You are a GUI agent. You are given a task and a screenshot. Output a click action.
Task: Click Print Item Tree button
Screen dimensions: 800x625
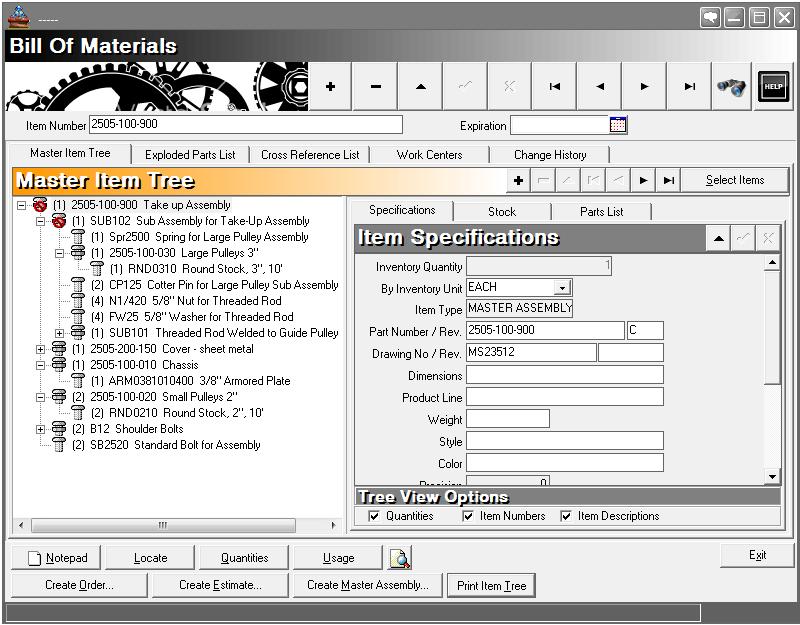(491, 586)
